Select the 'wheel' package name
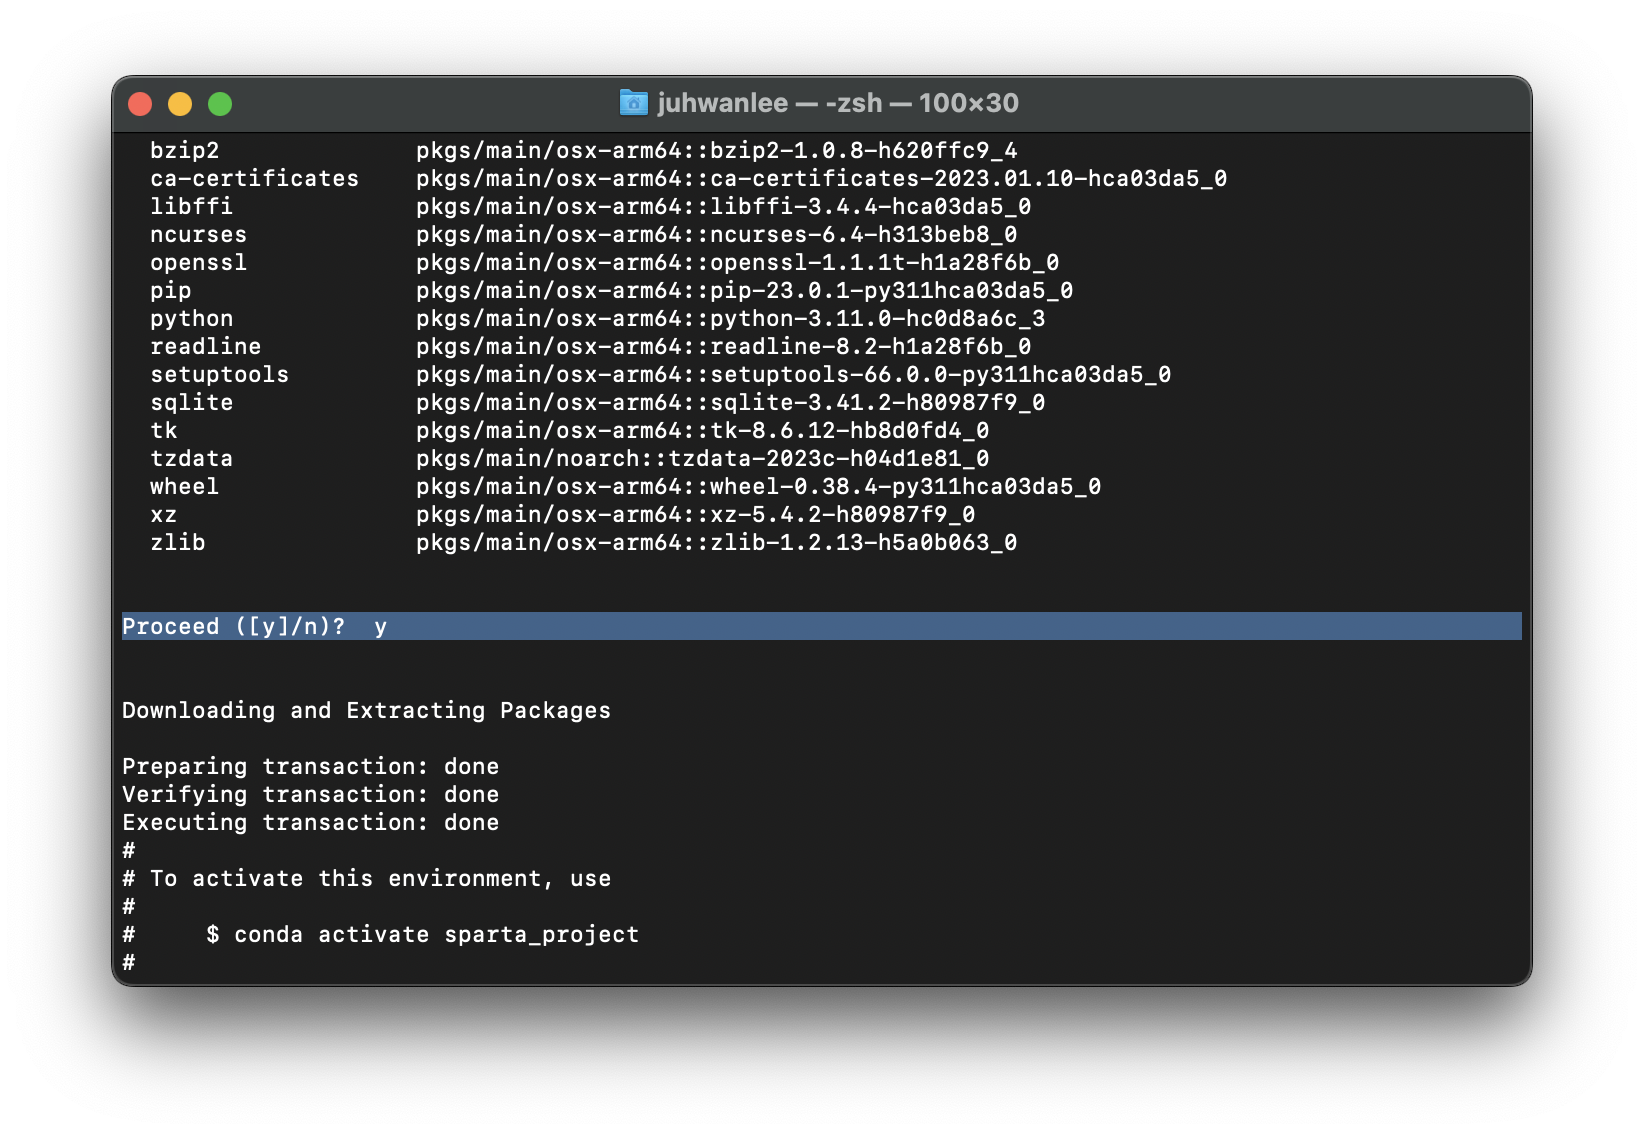This screenshot has height=1134, width=1644. 185,487
